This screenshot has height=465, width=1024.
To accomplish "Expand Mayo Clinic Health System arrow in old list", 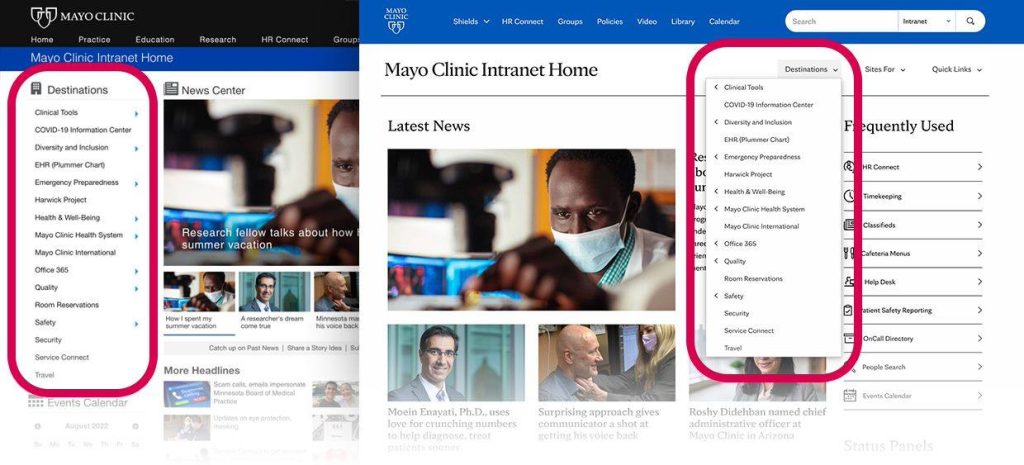I will 136,236.
